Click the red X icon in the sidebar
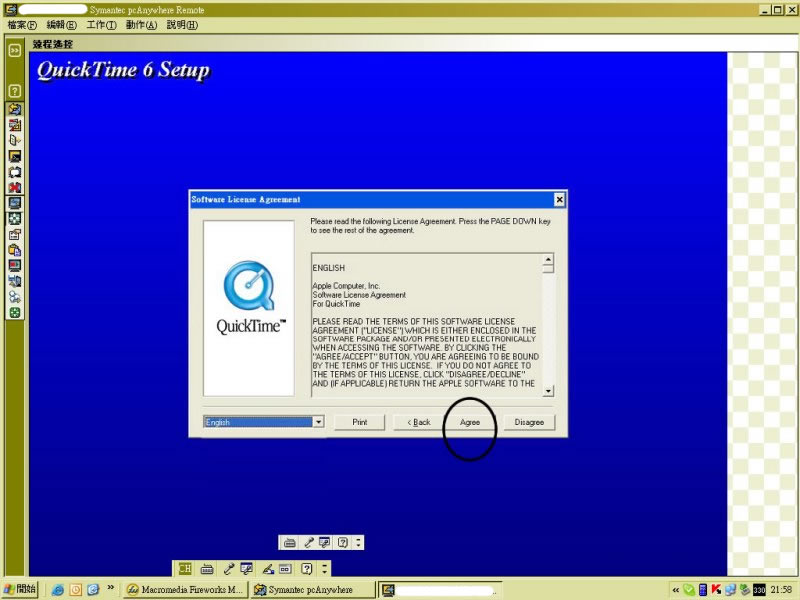The height and width of the screenshot is (600, 800). (15, 187)
